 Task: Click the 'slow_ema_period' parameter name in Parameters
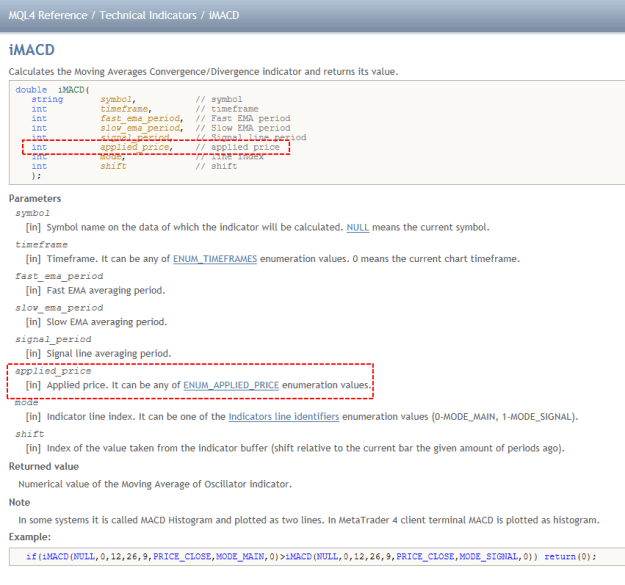pyautogui.click(x=59, y=308)
